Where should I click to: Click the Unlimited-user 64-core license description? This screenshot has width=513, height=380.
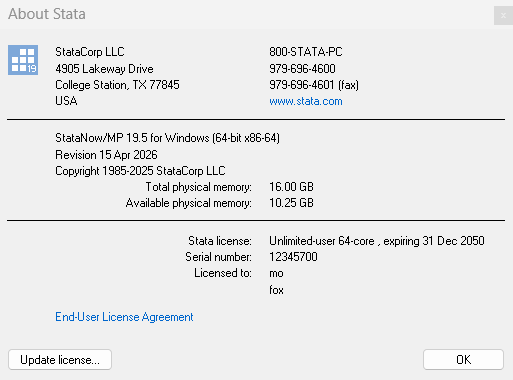[x=377, y=241]
